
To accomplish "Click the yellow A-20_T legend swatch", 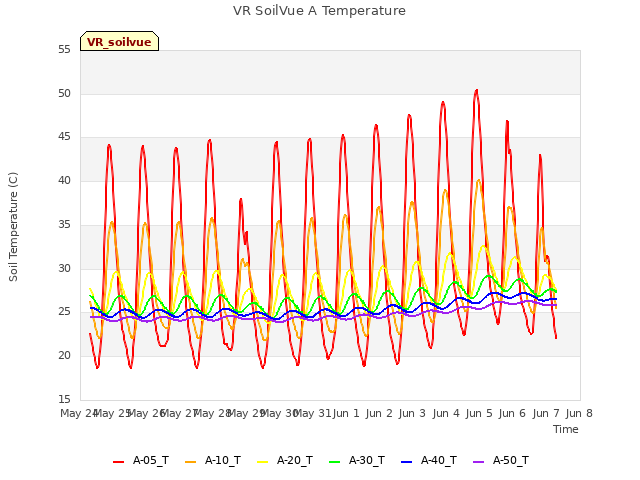I will click(262, 462).
